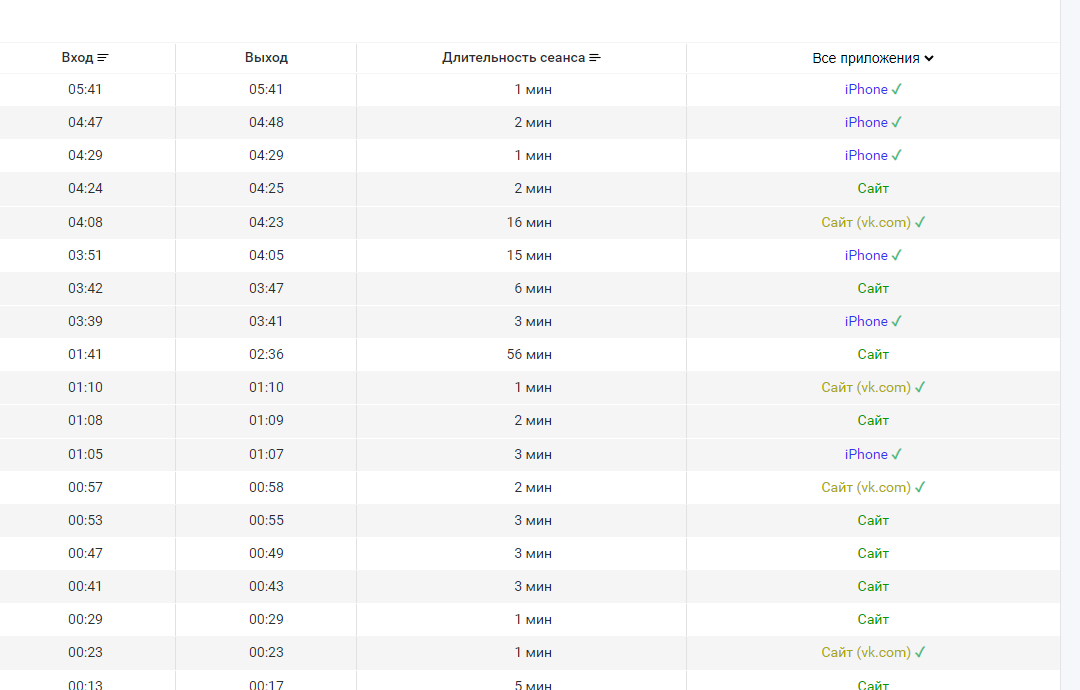Open iPhone link in the 04:47 row

866,123
